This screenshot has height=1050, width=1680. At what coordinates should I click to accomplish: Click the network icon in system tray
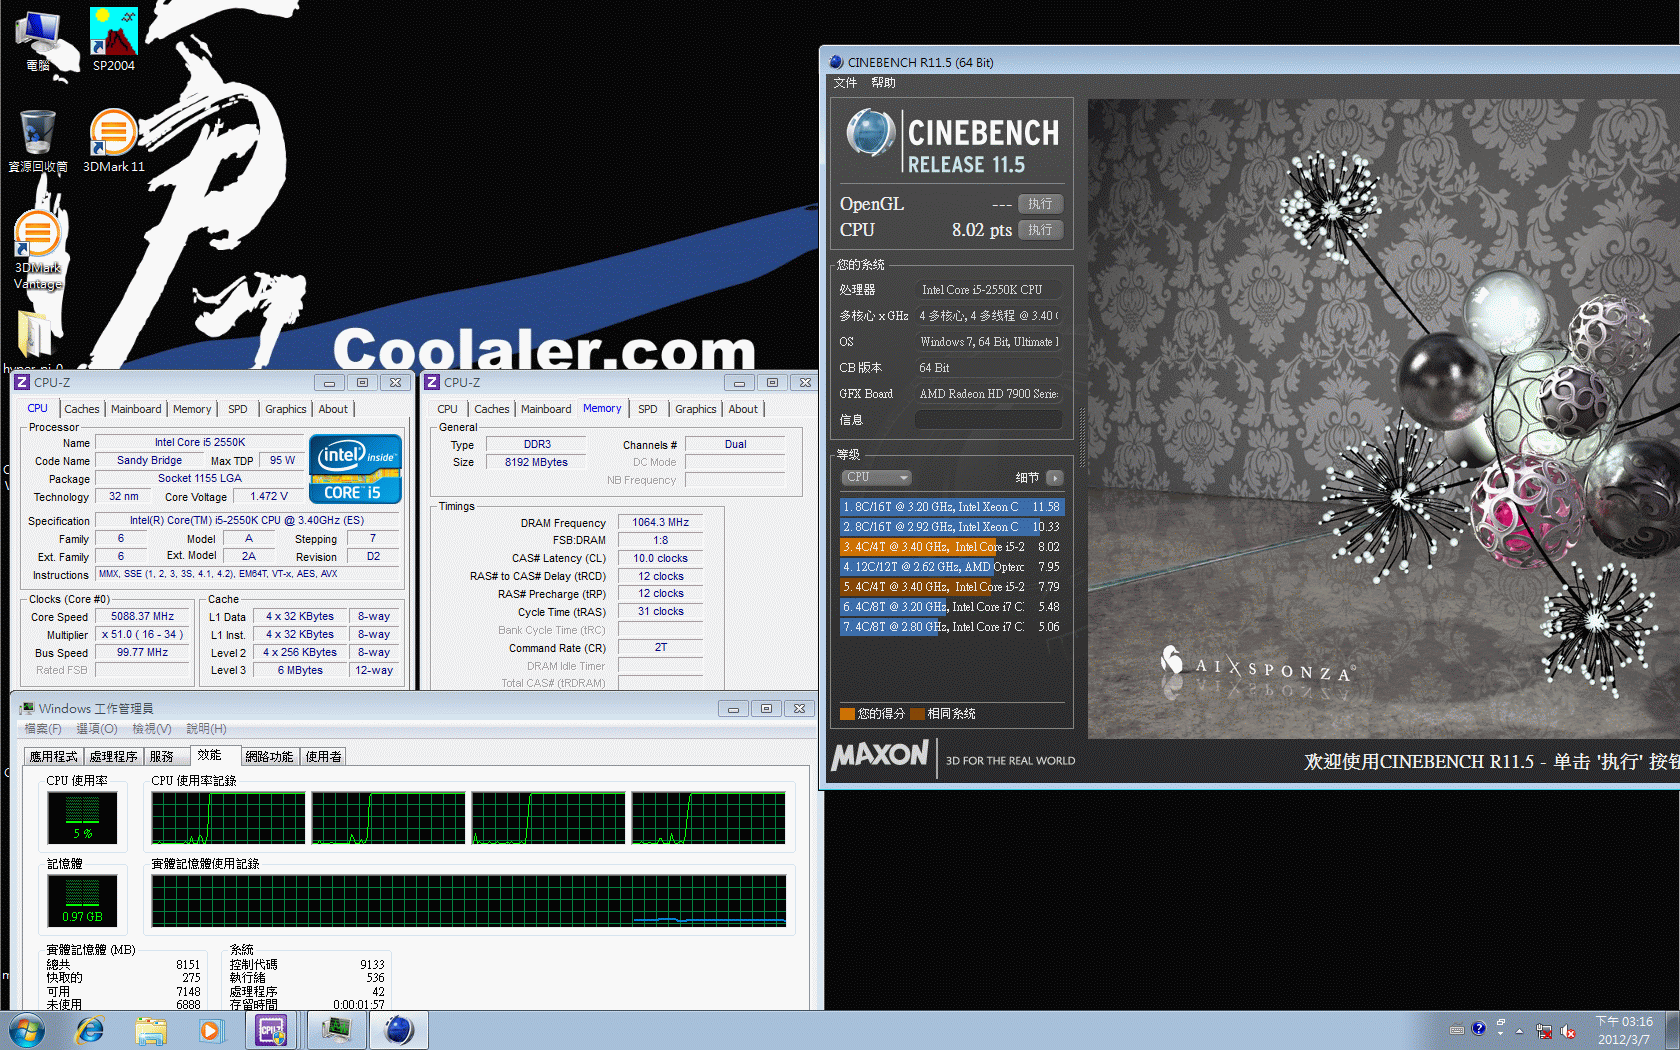click(x=1544, y=1031)
